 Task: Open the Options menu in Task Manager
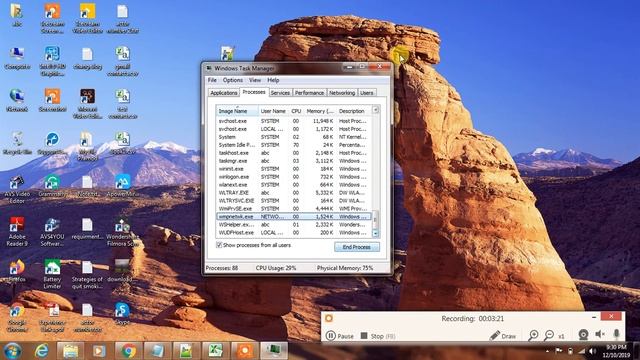click(x=233, y=80)
